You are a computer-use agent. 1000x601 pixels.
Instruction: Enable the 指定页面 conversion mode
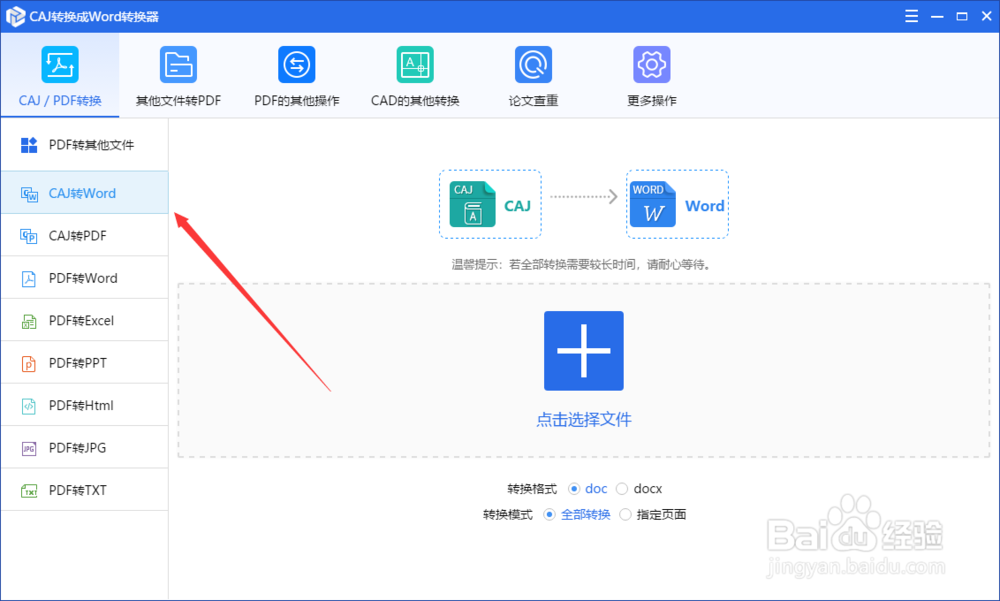pos(660,514)
